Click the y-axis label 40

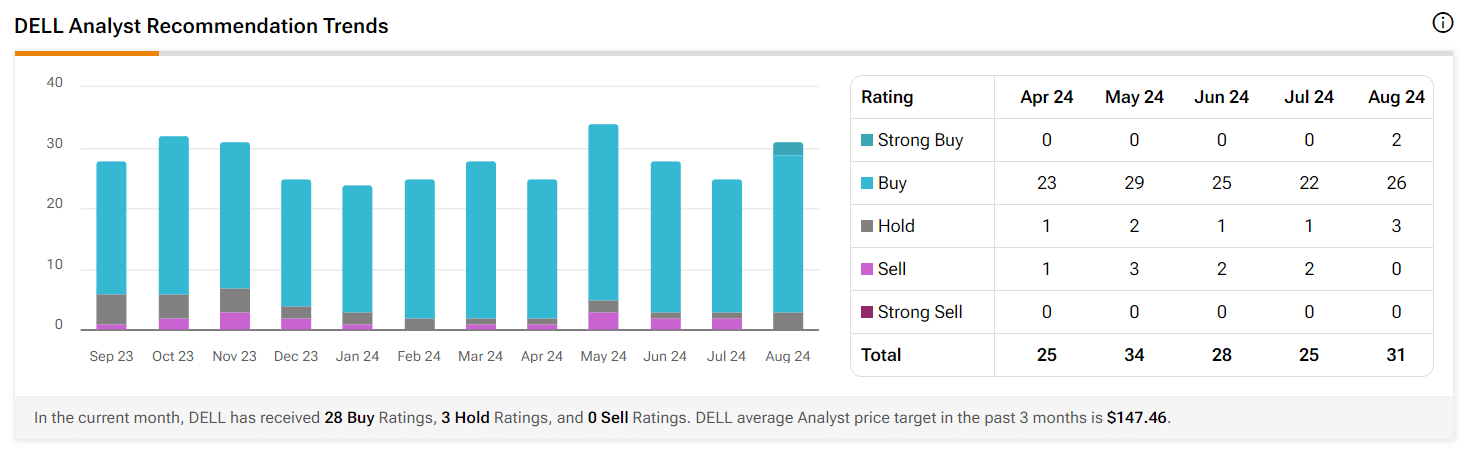click(x=55, y=83)
